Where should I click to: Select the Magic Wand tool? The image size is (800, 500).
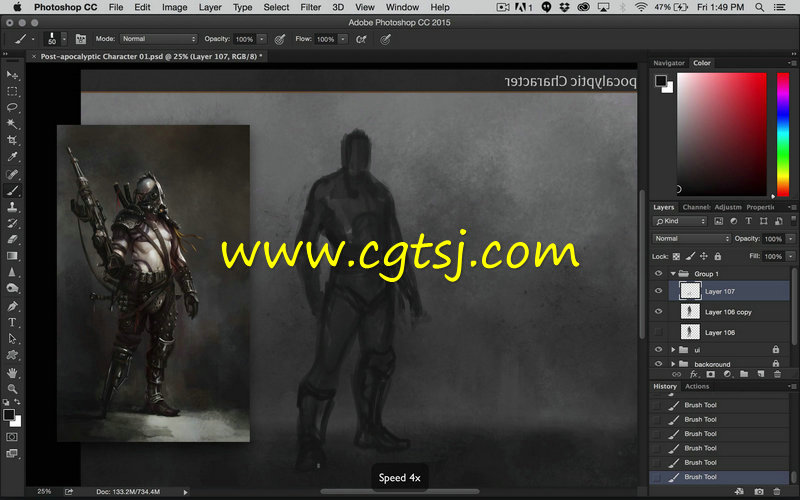[12, 124]
